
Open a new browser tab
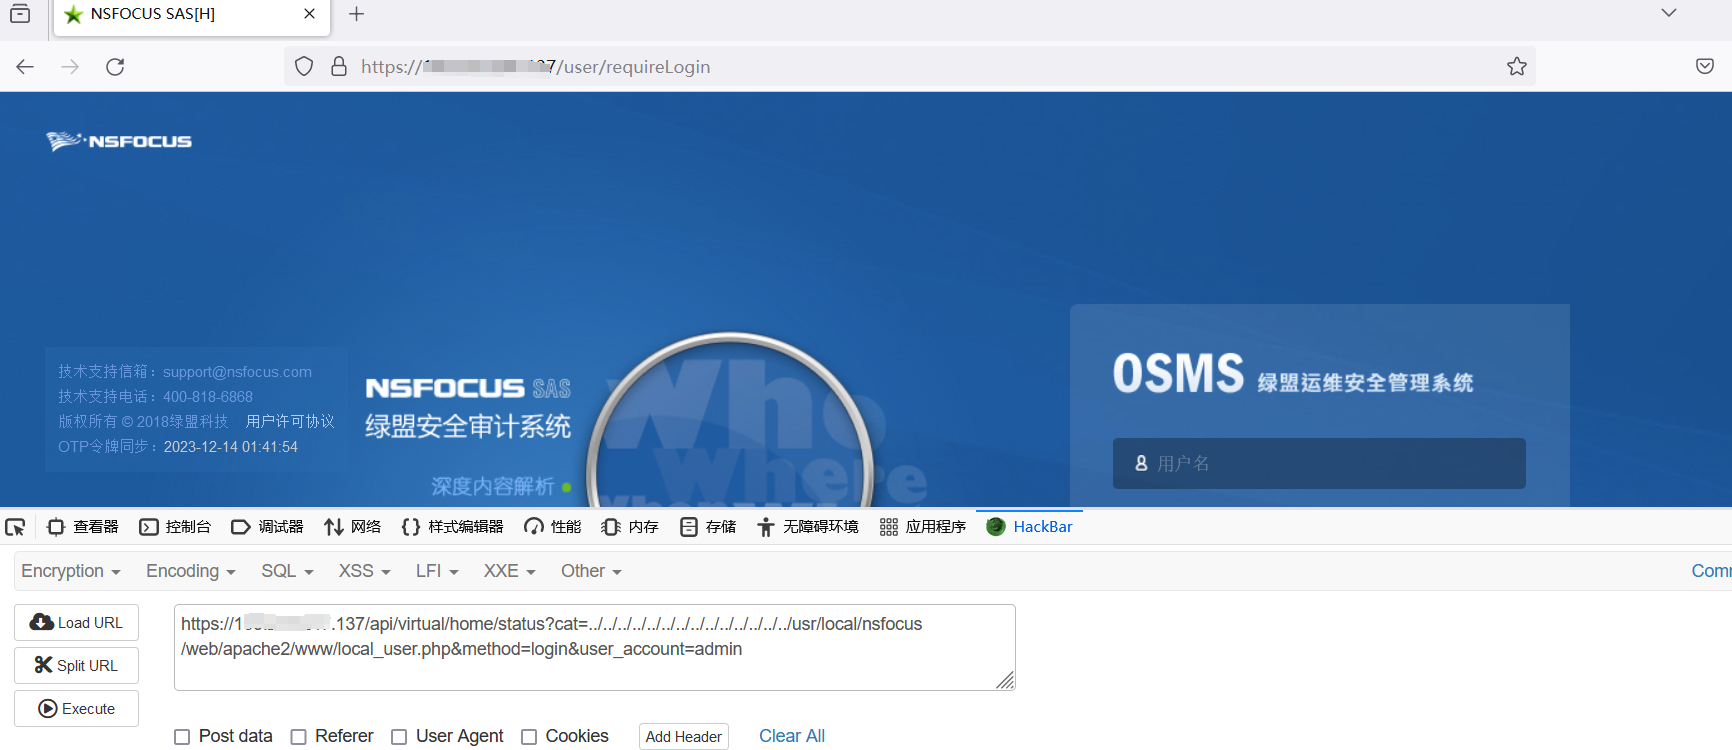[x=356, y=14]
